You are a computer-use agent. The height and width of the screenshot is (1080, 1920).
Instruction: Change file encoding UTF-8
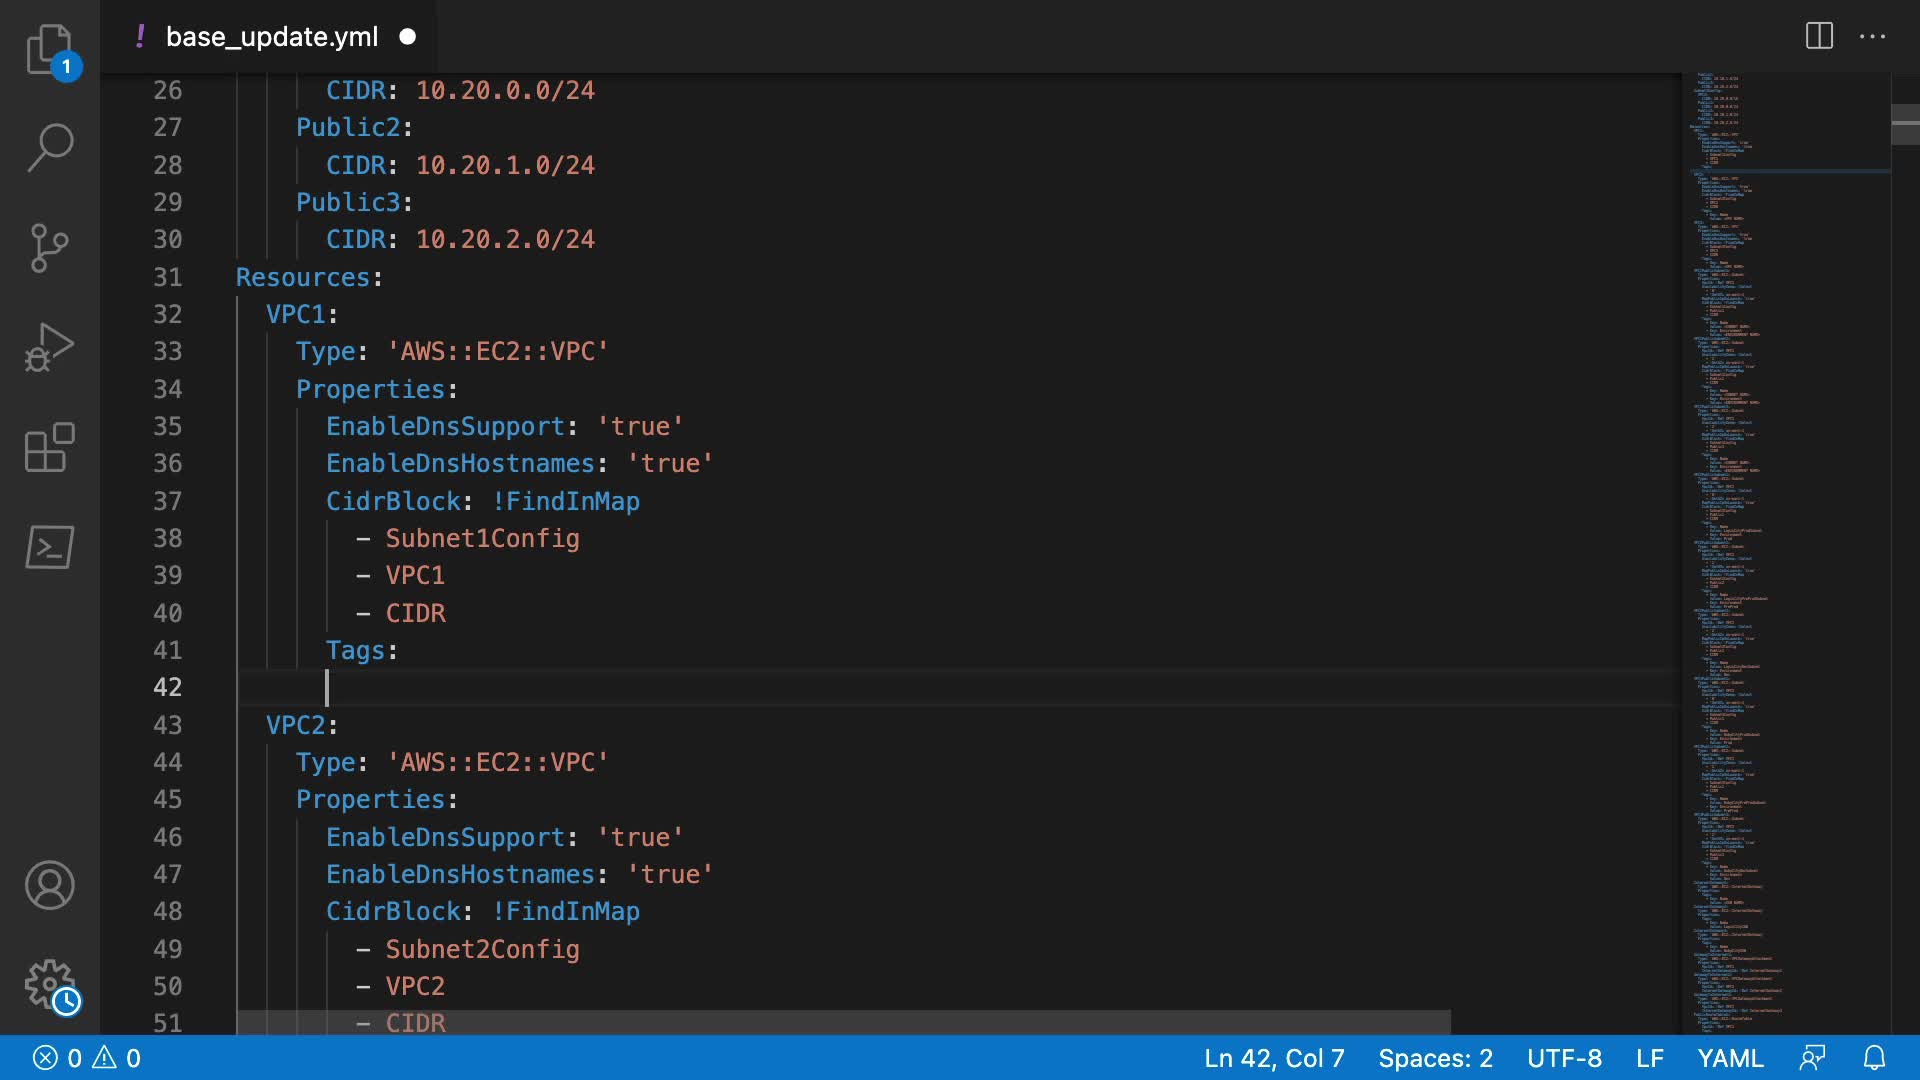1564,1058
